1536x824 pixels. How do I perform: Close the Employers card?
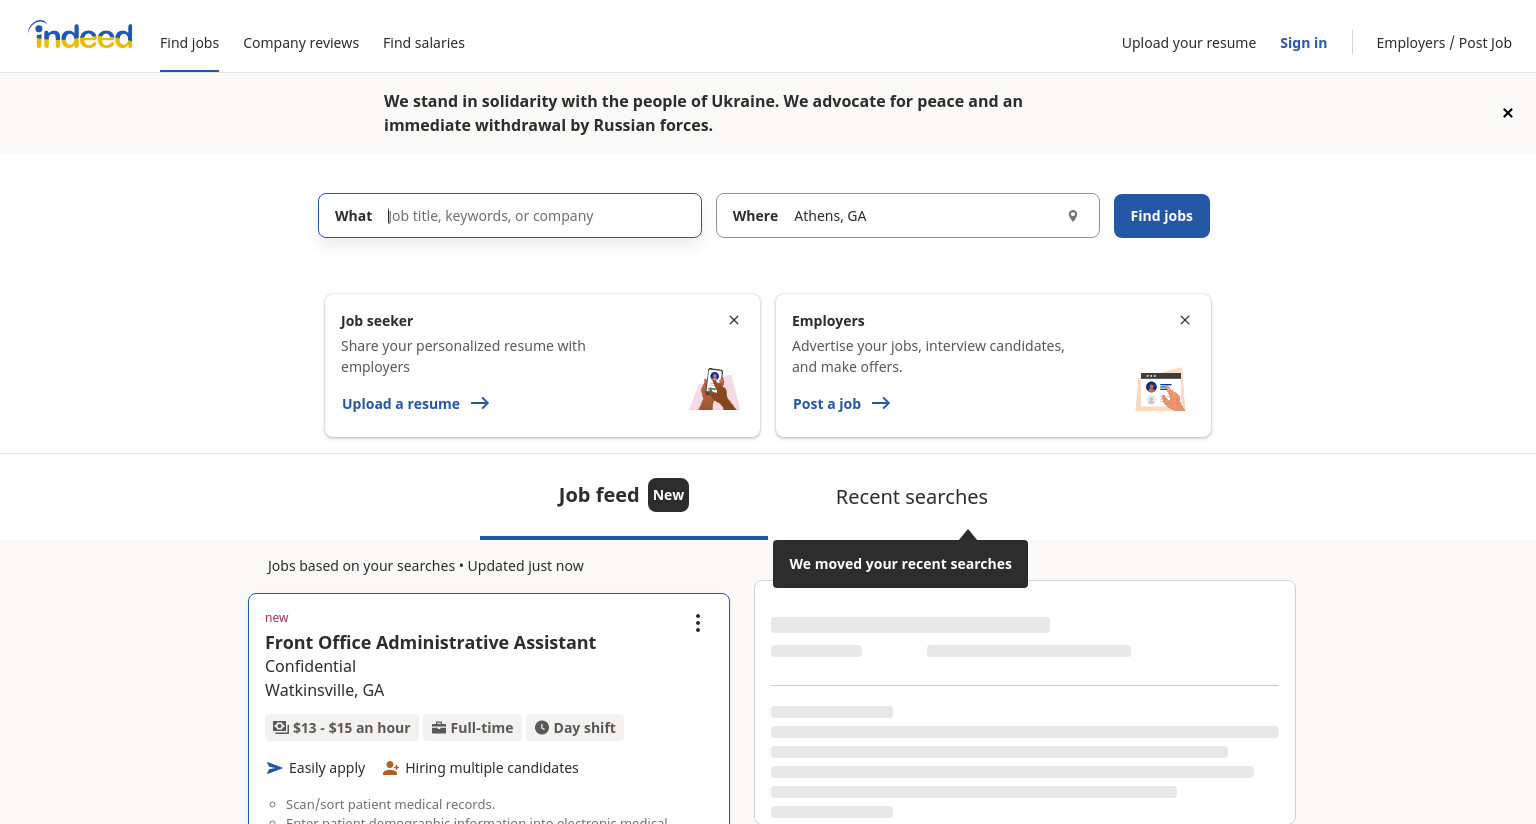coord(1185,320)
